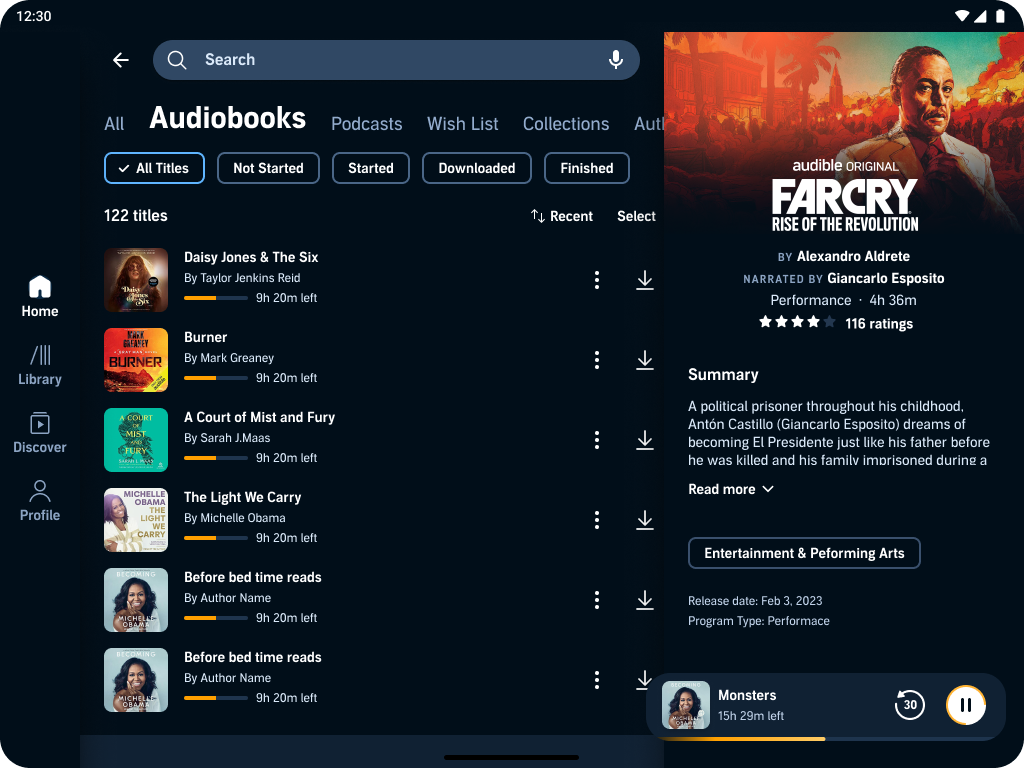Viewport: 1024px width, 768px height.
Task: Filter by Downloaded titles
Action: tap(477, 168)
